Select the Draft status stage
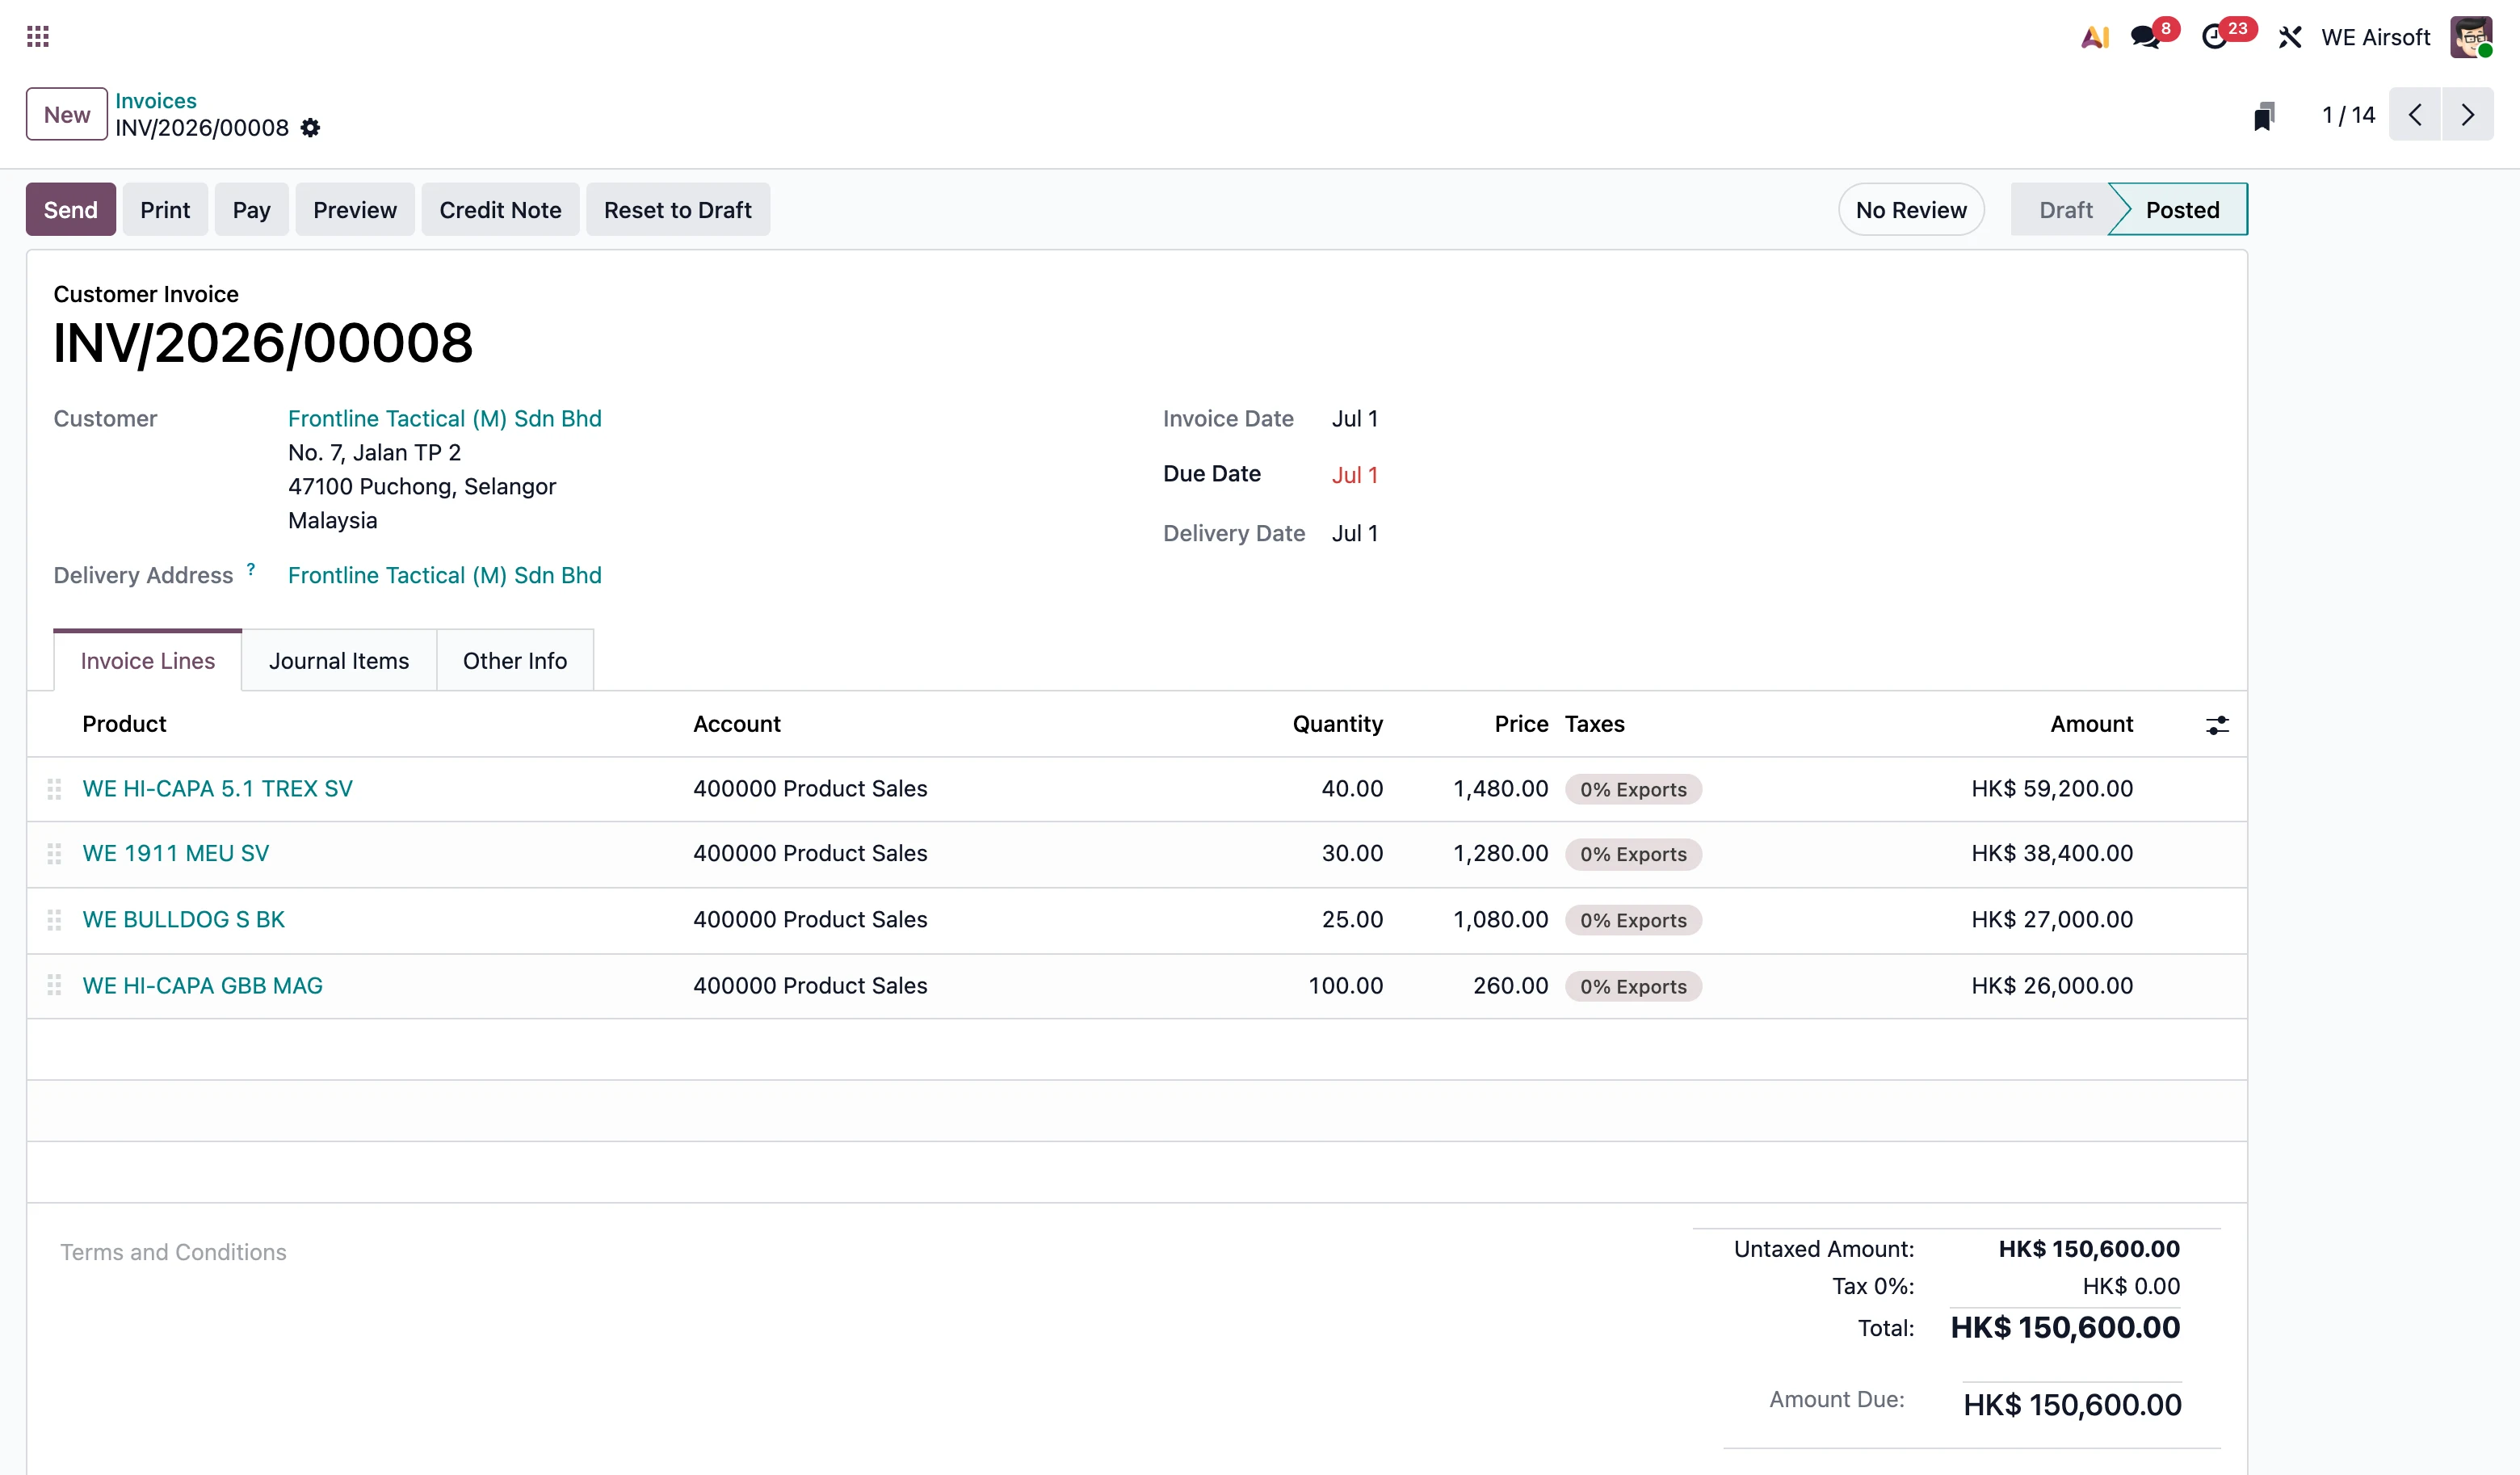This screenshot has width=2520, height=1475. pyautogui.click(x=2065, y=209)
